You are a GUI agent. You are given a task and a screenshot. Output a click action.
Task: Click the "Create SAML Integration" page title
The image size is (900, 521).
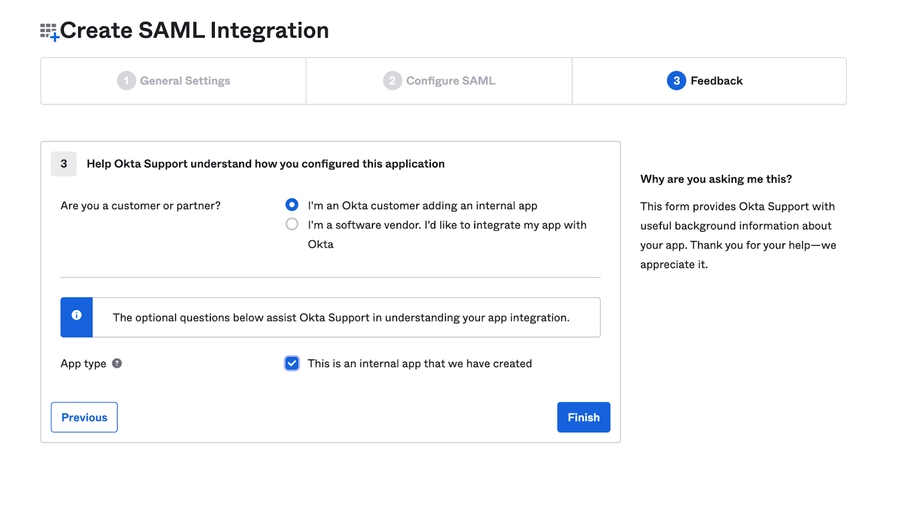tap(194, 31)
